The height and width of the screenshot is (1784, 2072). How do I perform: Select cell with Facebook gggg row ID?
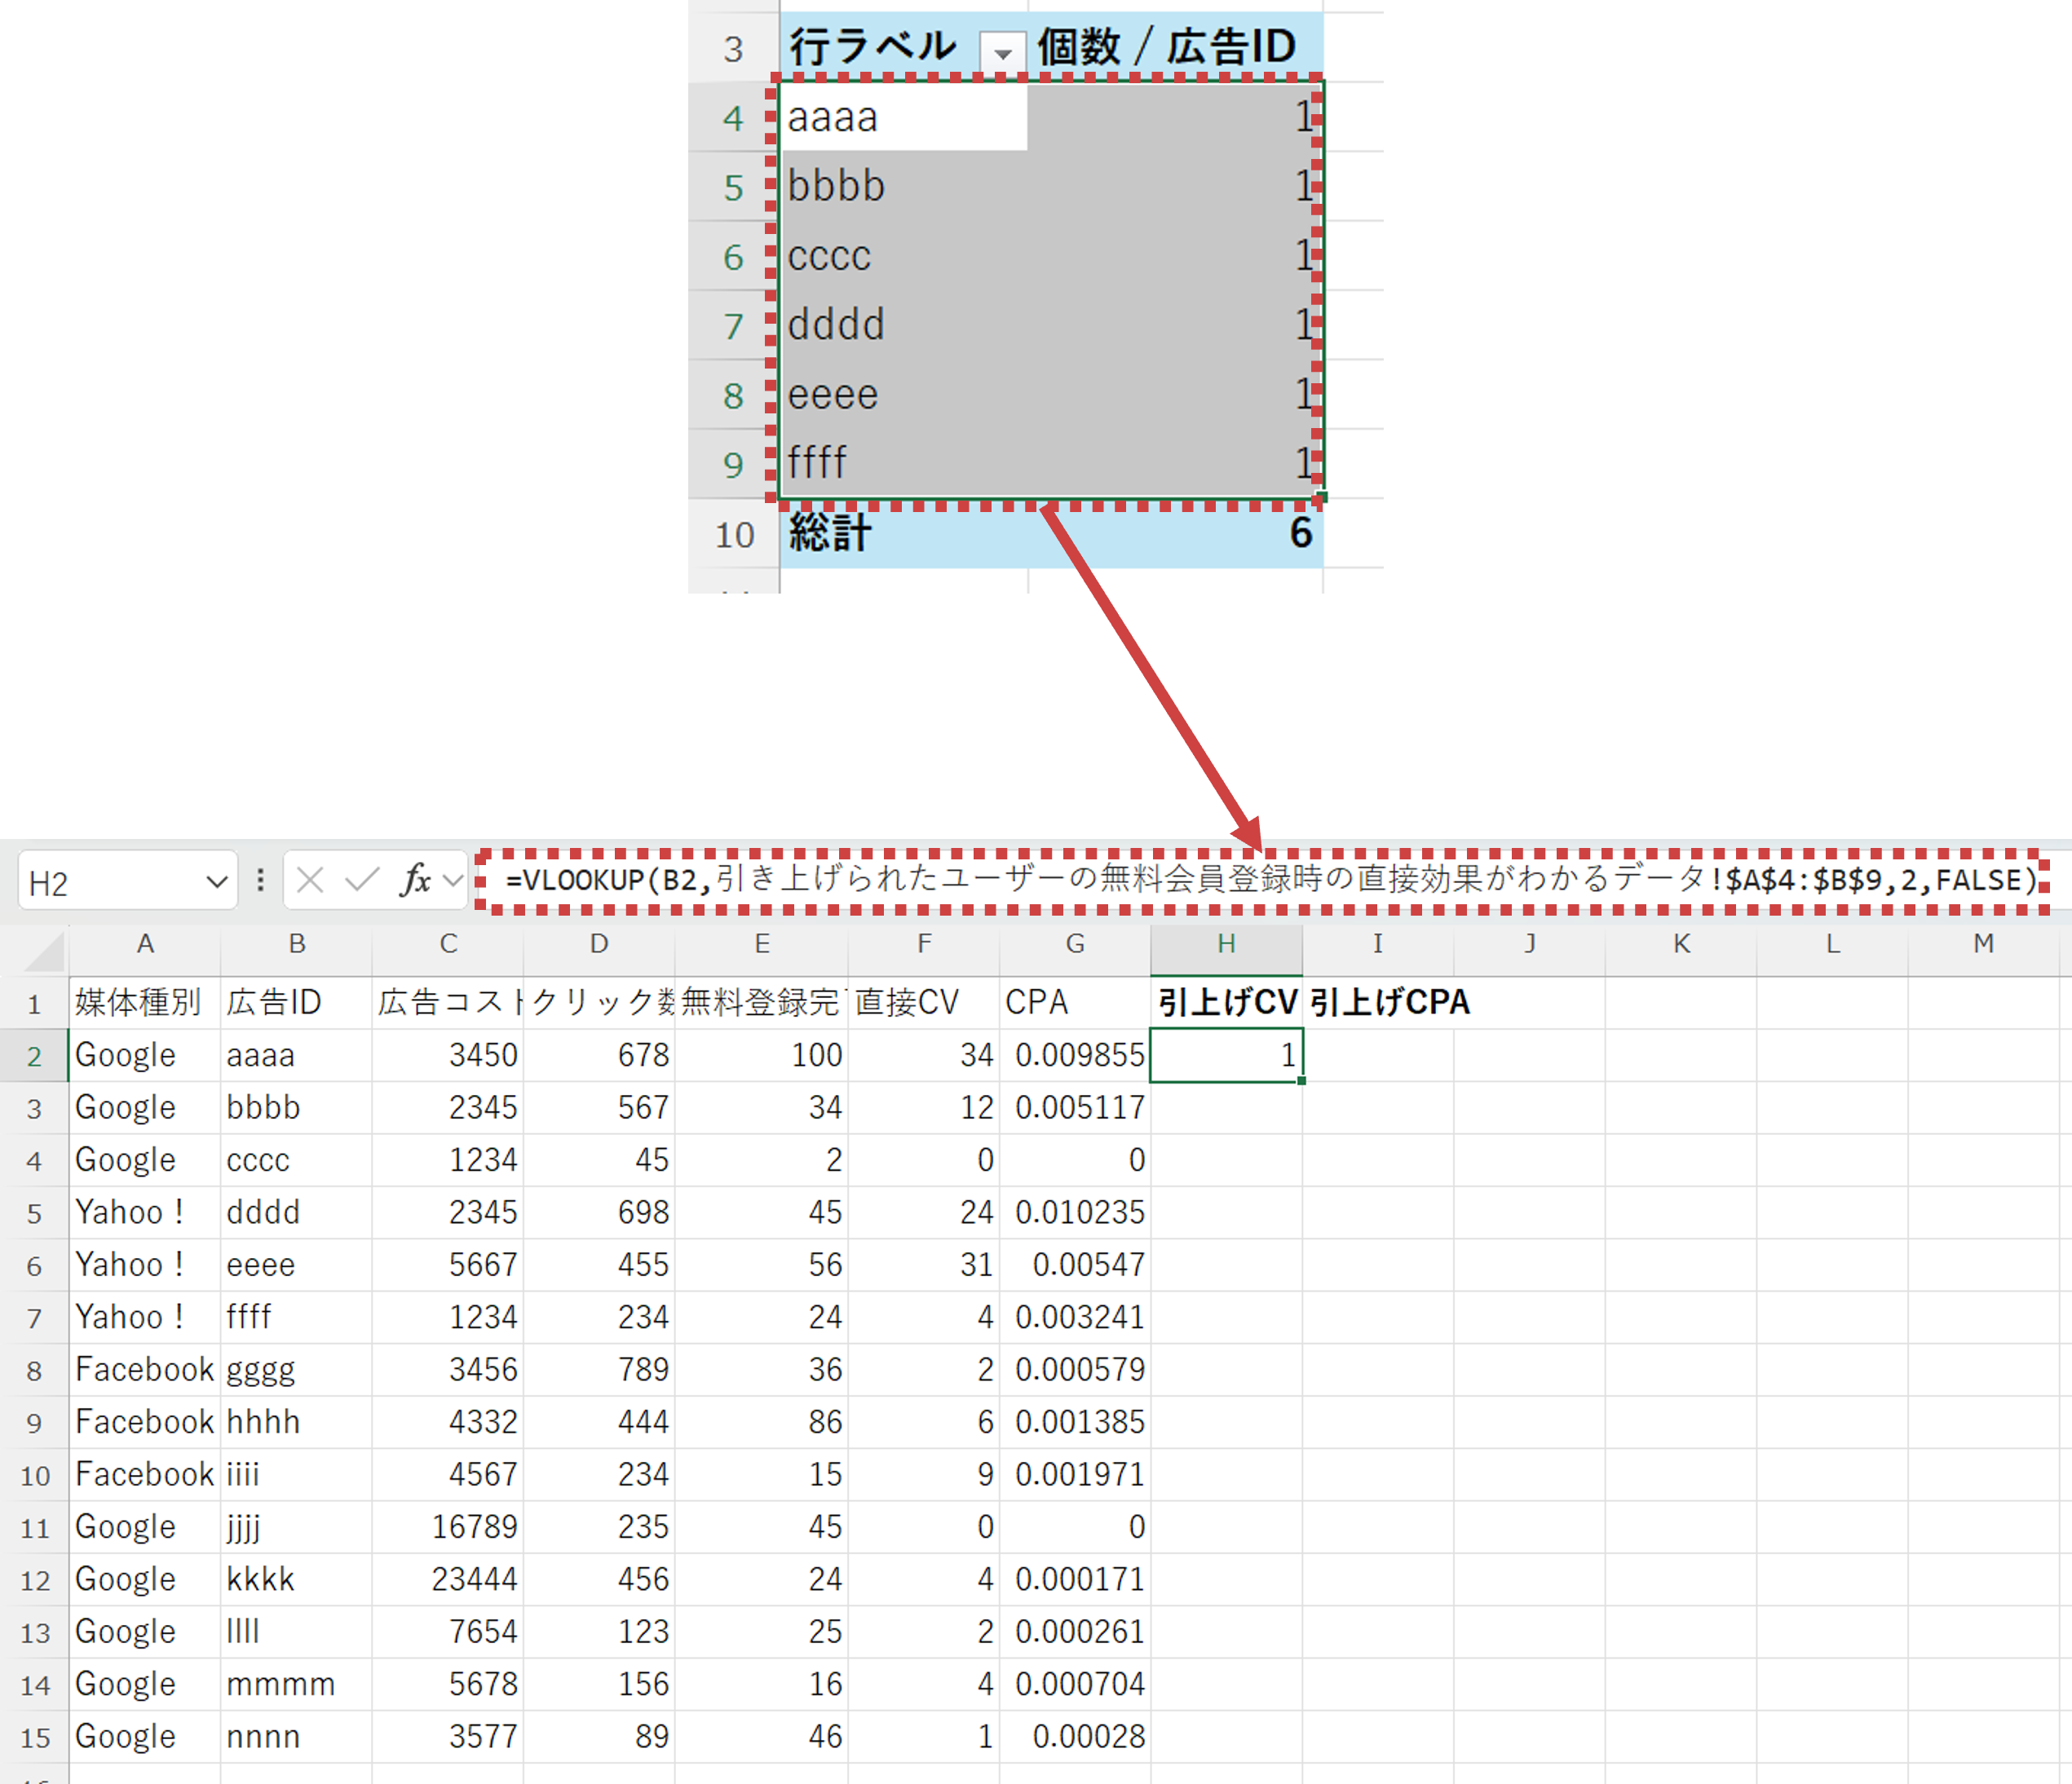click(x=260, y=1370)
